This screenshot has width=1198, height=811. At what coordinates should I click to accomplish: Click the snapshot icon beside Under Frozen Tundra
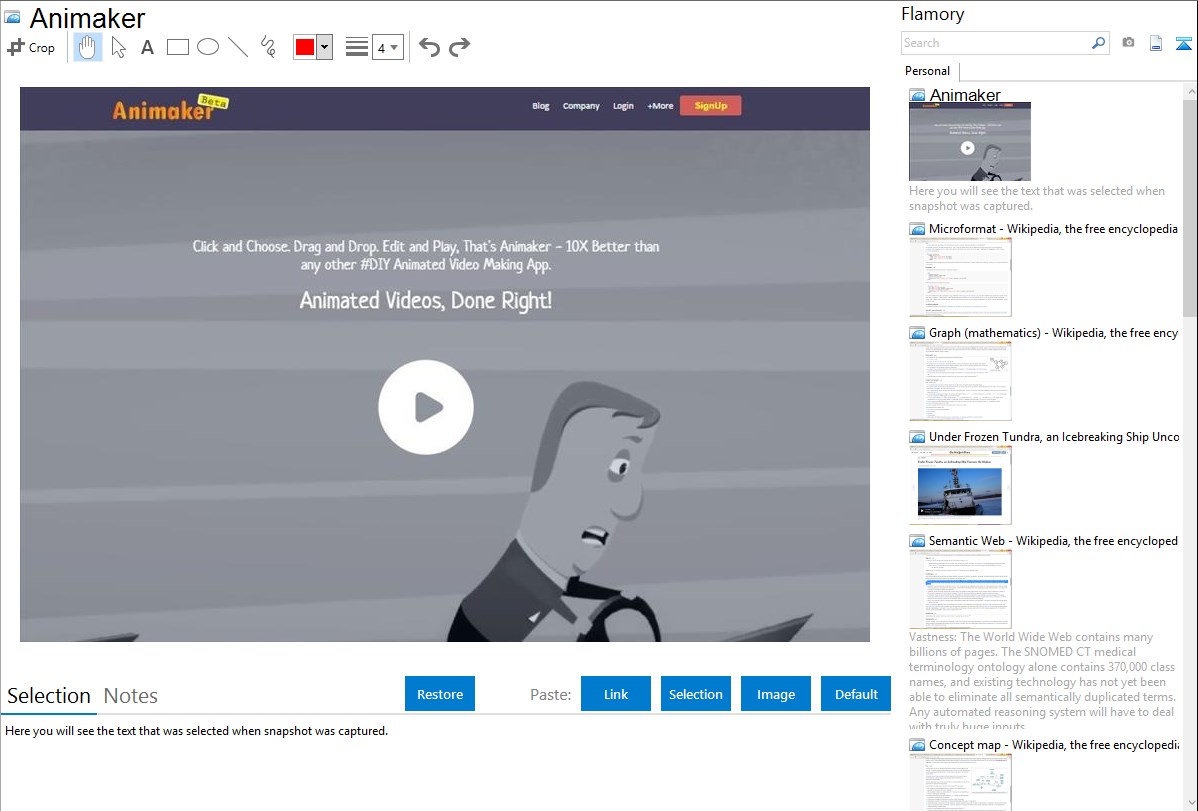coord(917,437)
